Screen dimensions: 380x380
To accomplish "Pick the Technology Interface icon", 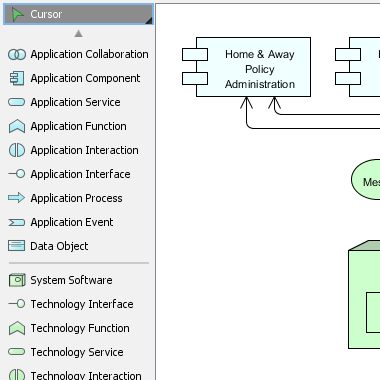I will [17, 304].
